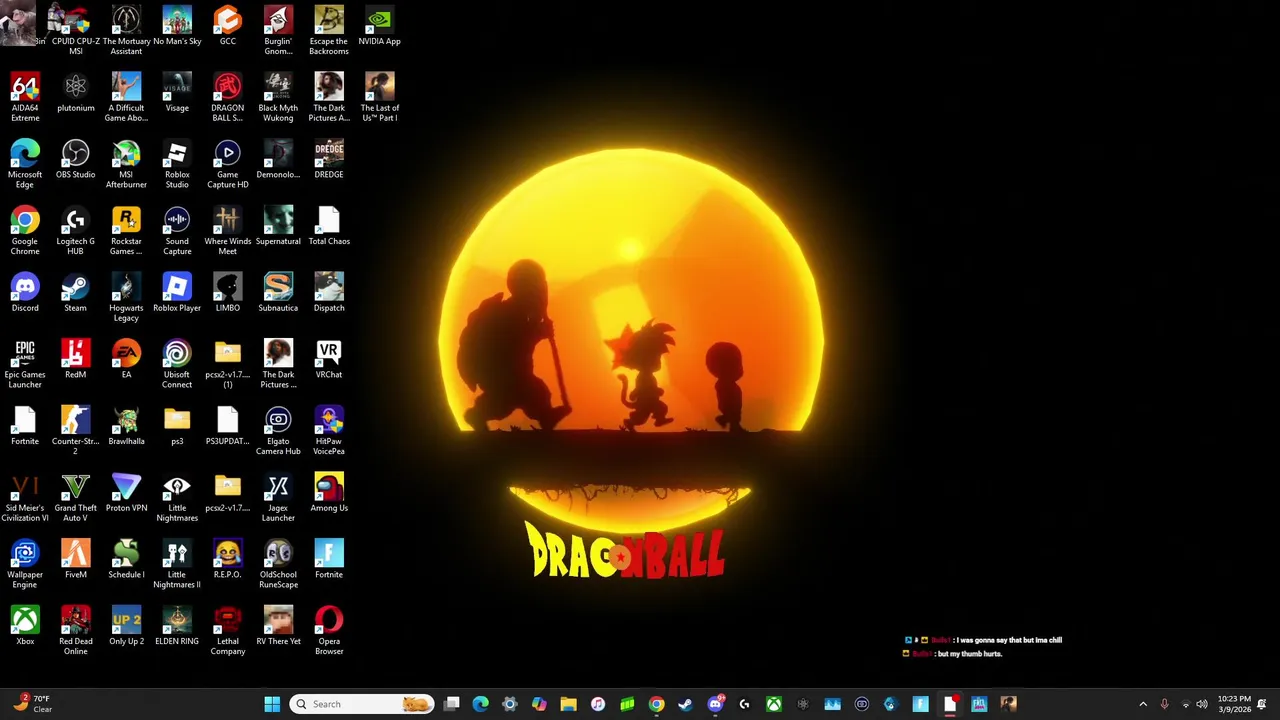Select the VRChat desktop shortcut

(329, 360)
